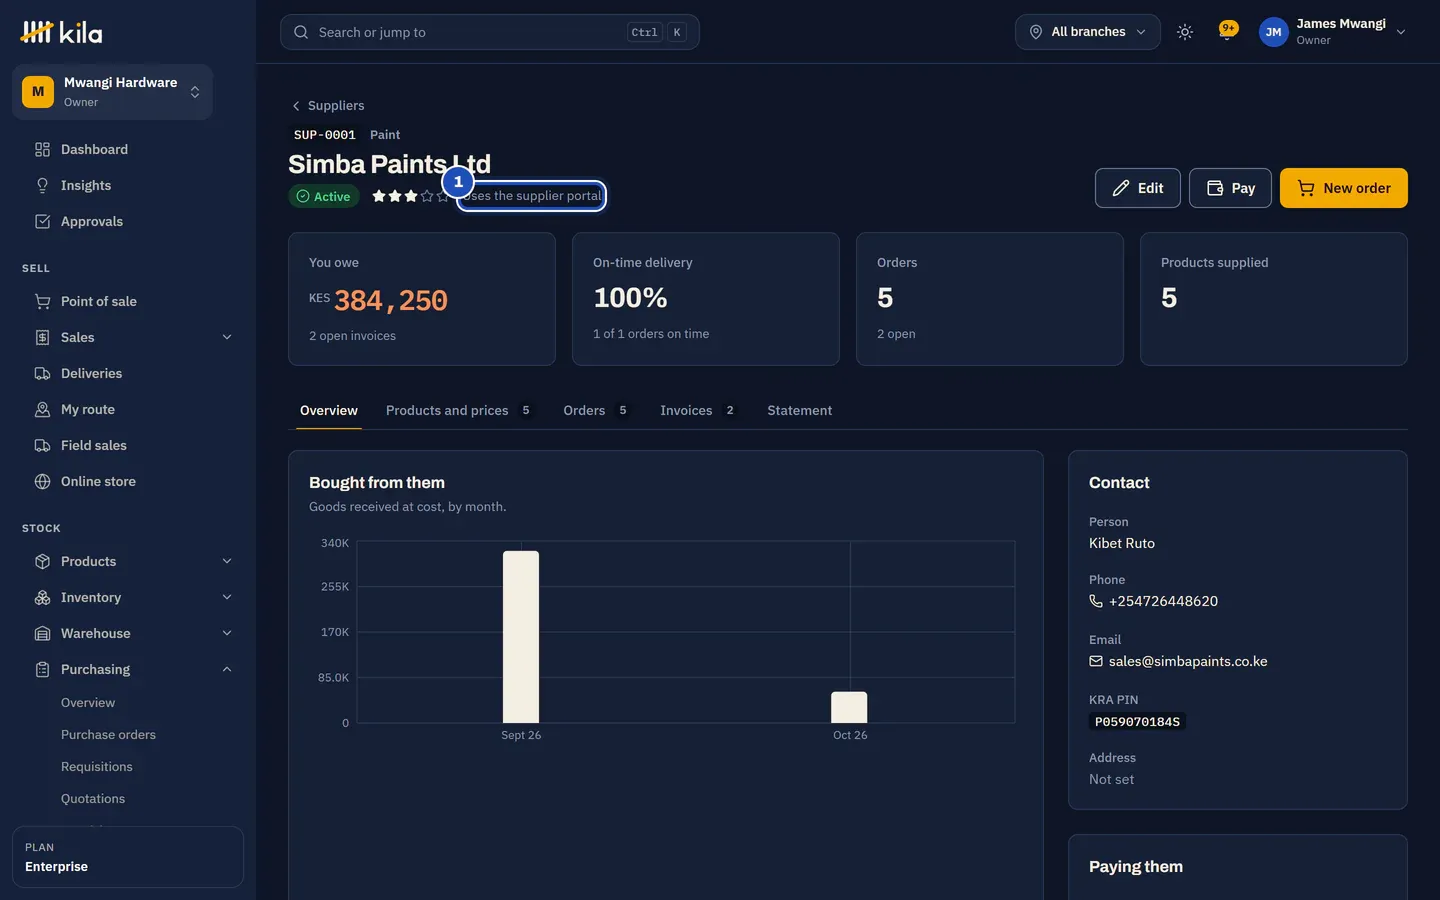Go to Insights in the sidebar
Image resolution: width=1440 pixels, height=900 pixels.
point(86,185)
